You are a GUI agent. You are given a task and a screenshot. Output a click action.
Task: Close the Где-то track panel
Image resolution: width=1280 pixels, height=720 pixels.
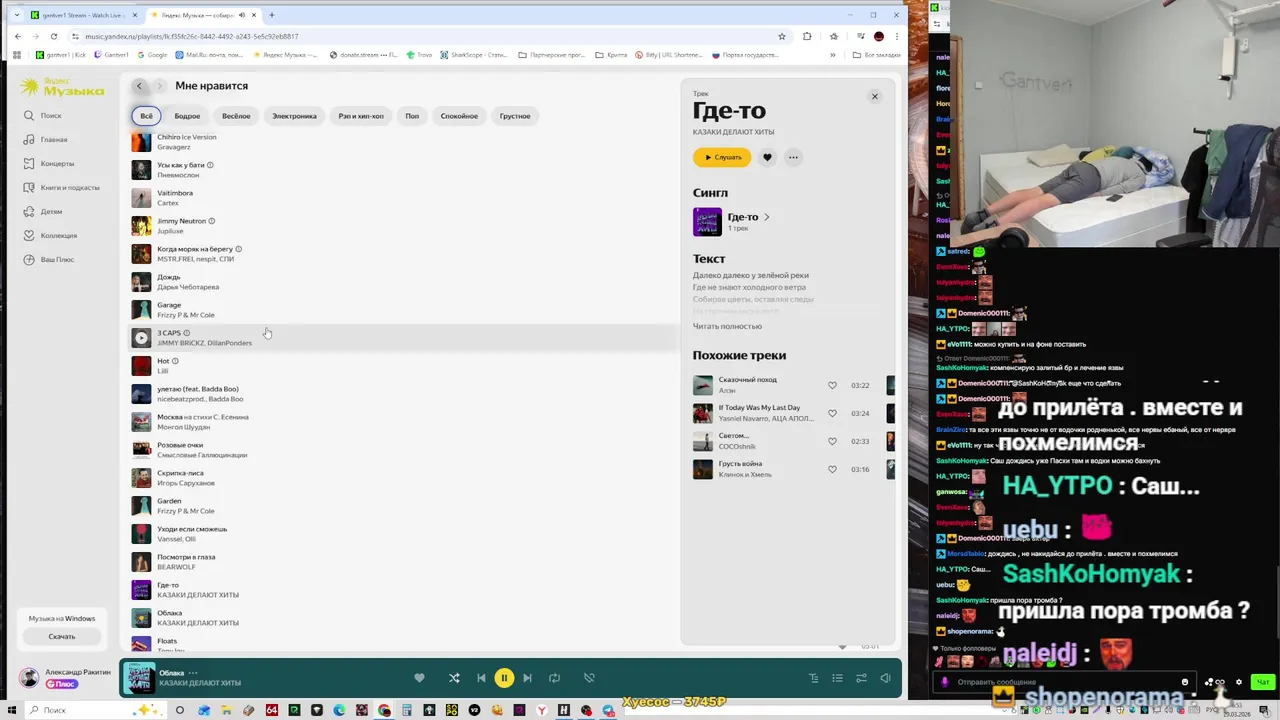click(x=874, y=97)
